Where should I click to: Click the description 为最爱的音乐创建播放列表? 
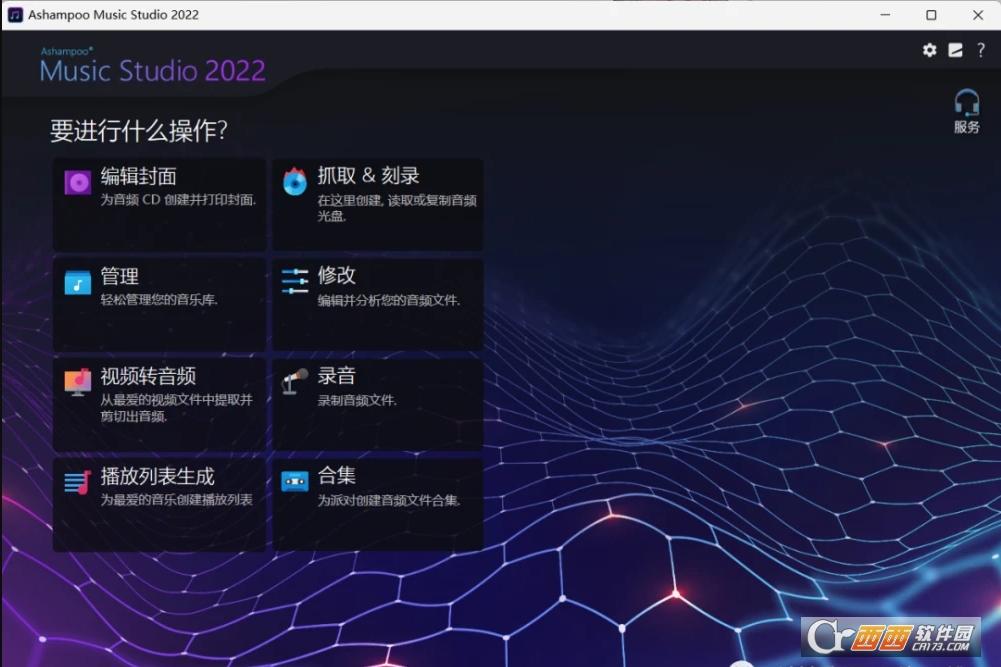tap(176, 499)
